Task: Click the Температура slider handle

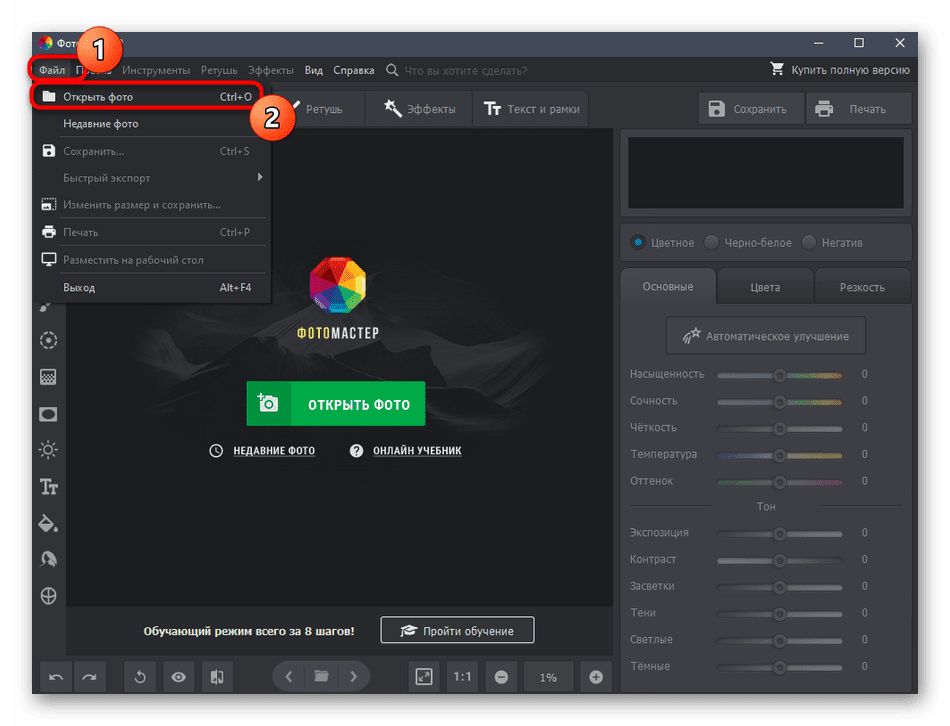Action: point(780,455)
